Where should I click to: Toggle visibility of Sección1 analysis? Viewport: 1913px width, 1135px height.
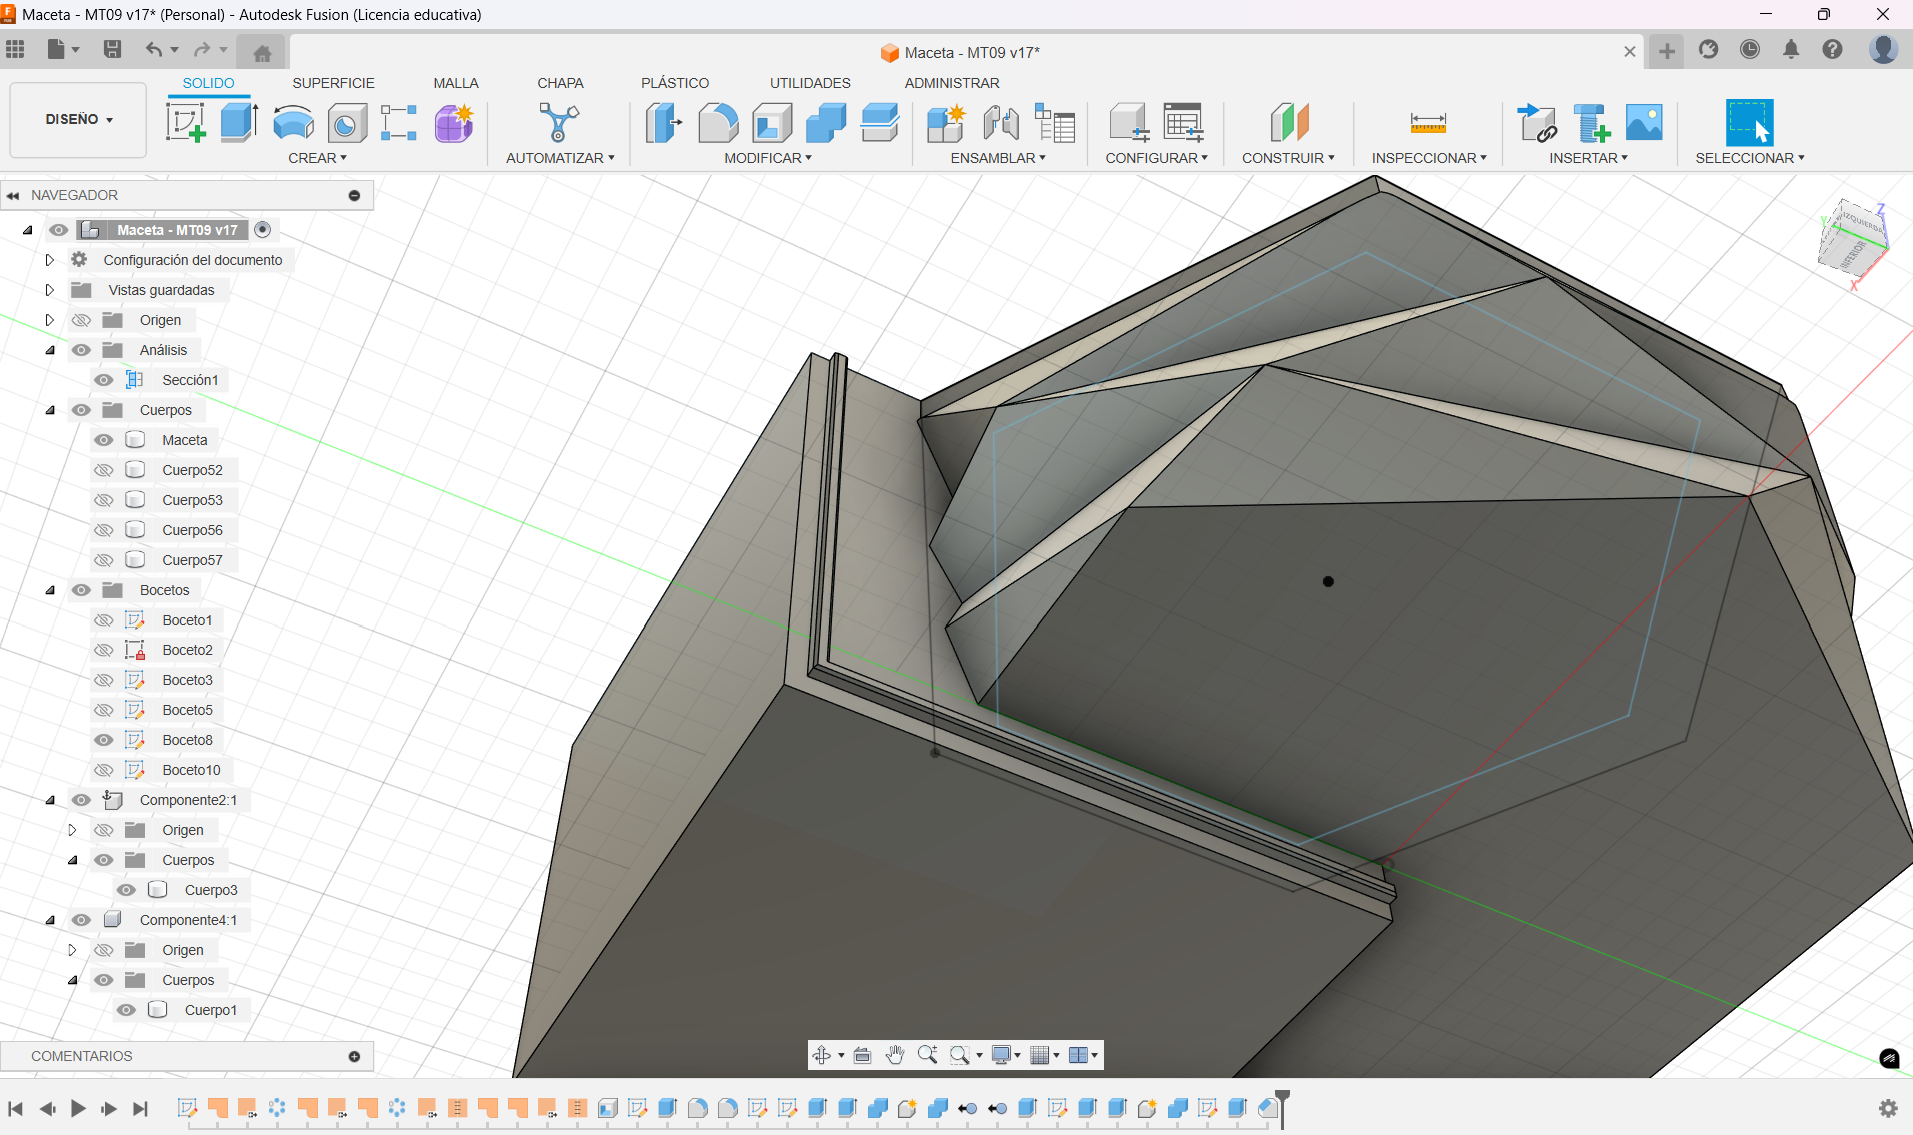(x=103, y=380)
